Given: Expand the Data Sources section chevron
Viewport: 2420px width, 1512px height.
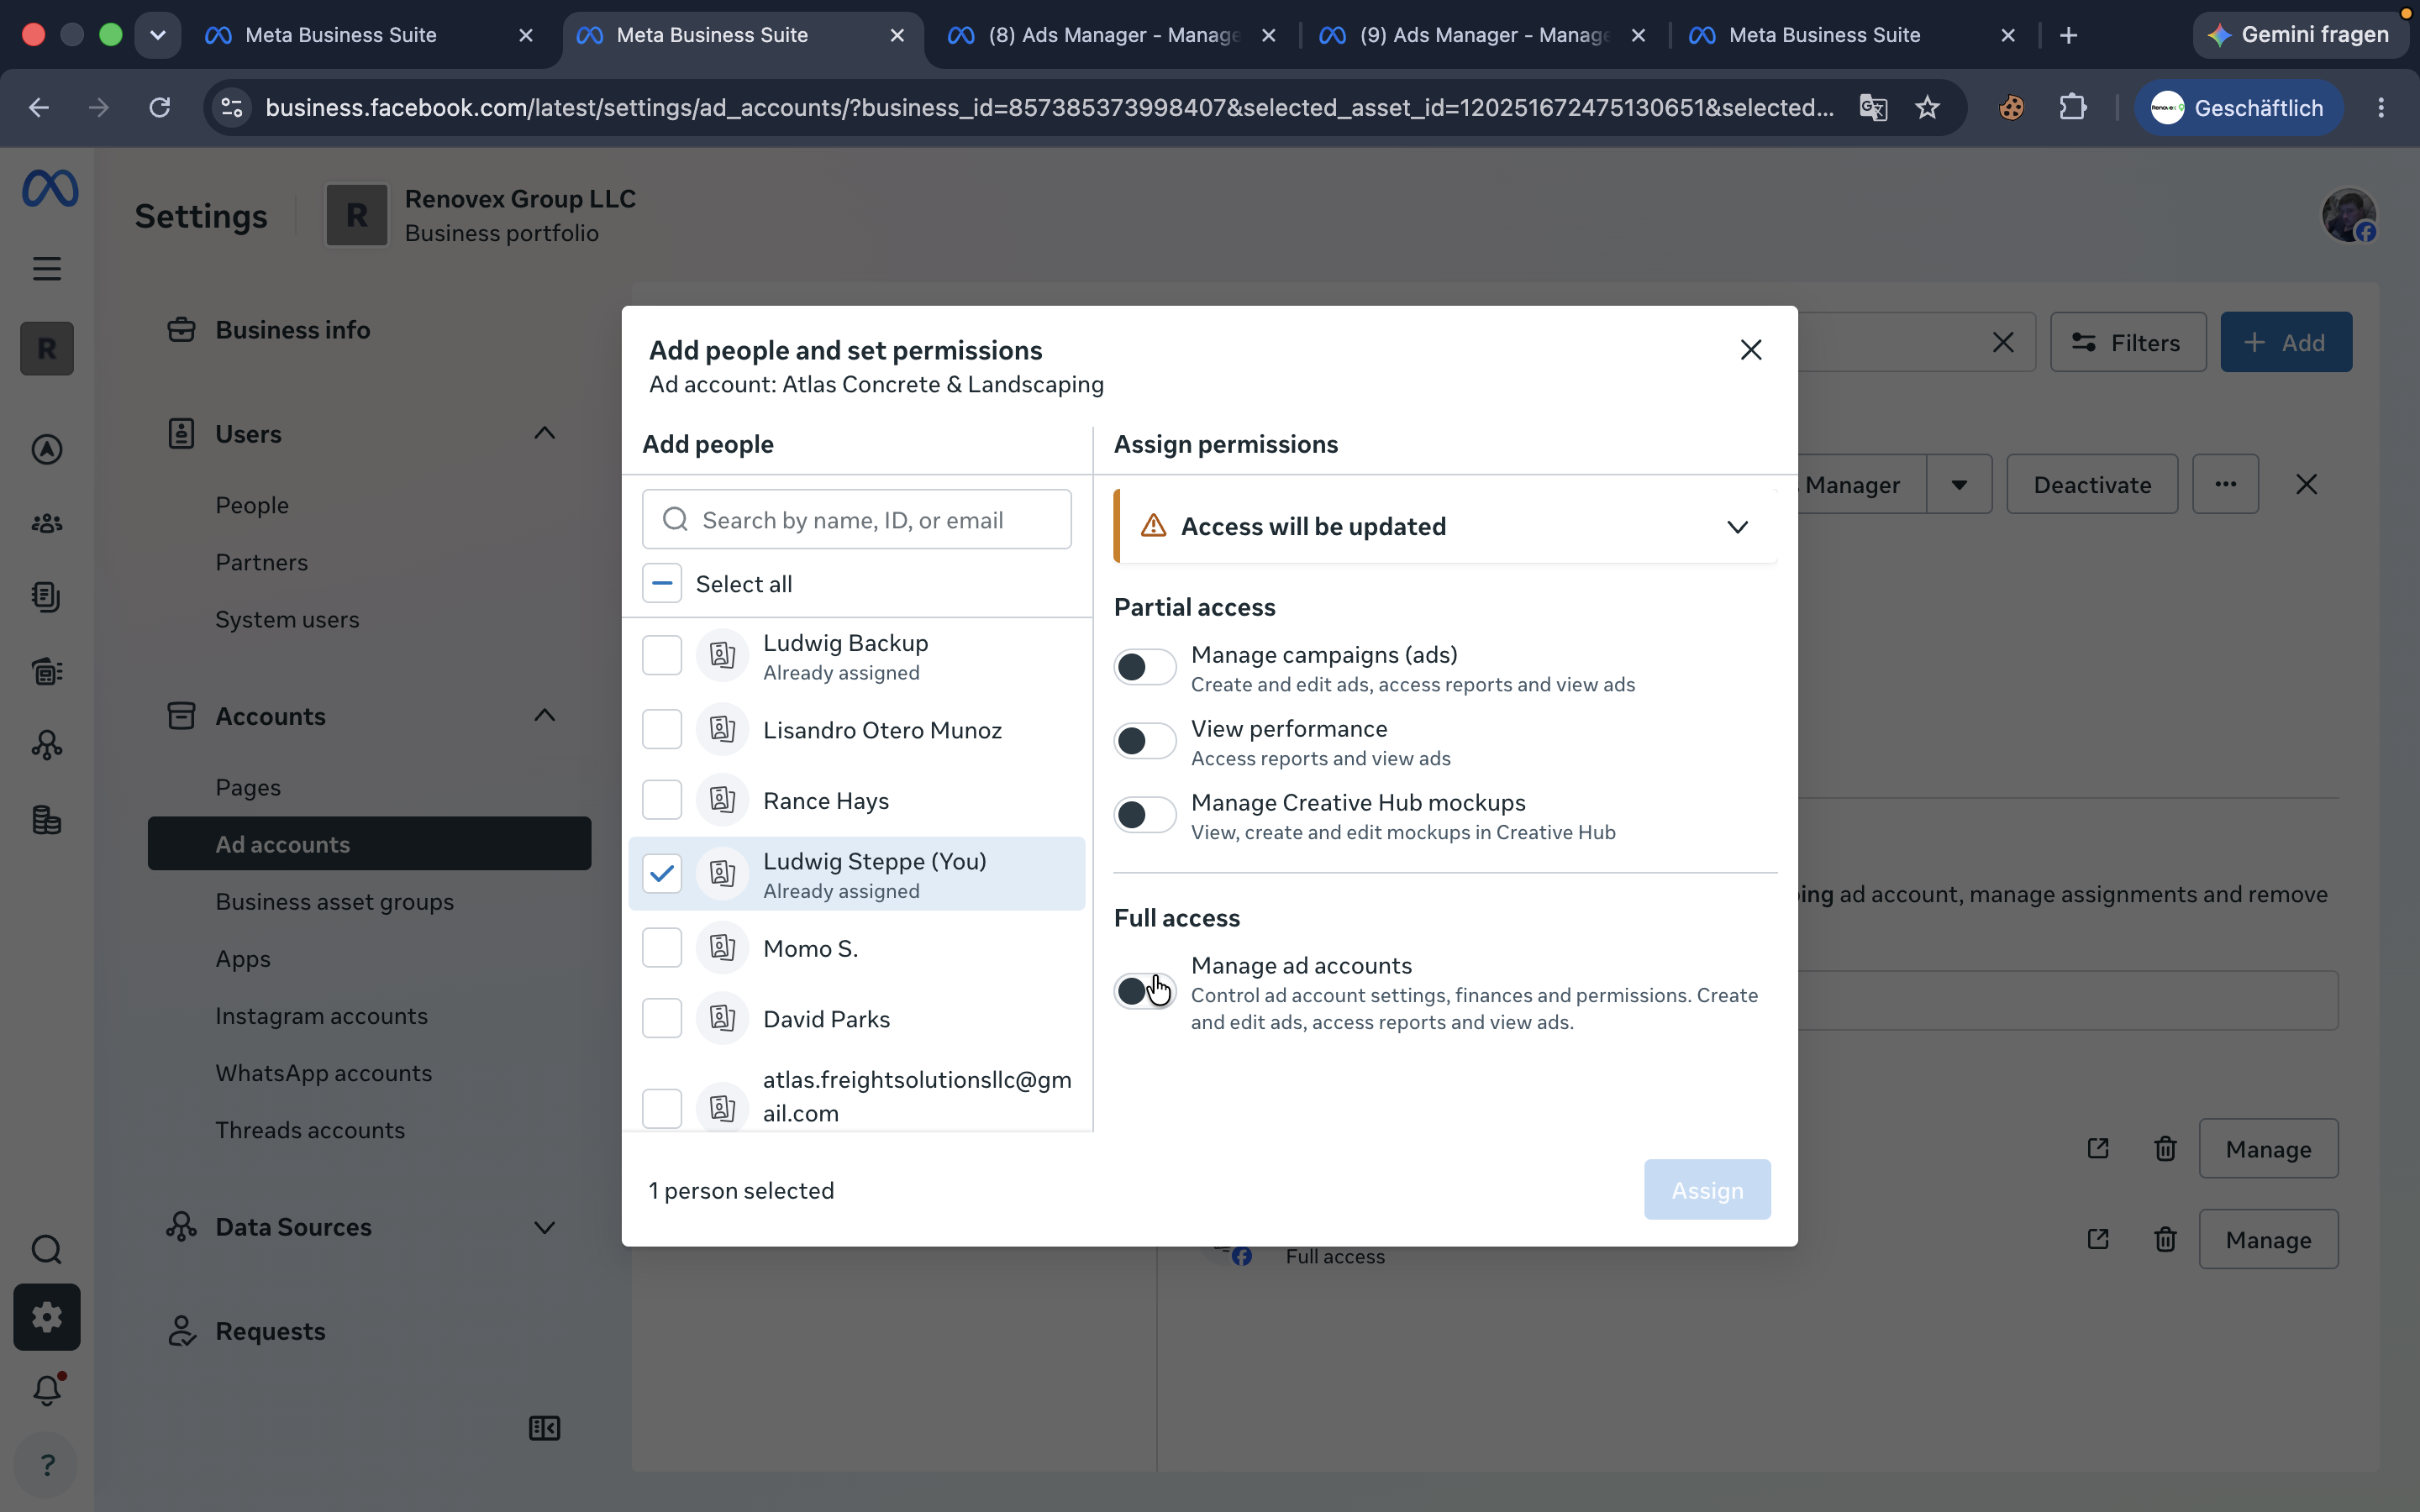Looking at the screenshot, I should pyautogui.click(x=544, y=1227).
